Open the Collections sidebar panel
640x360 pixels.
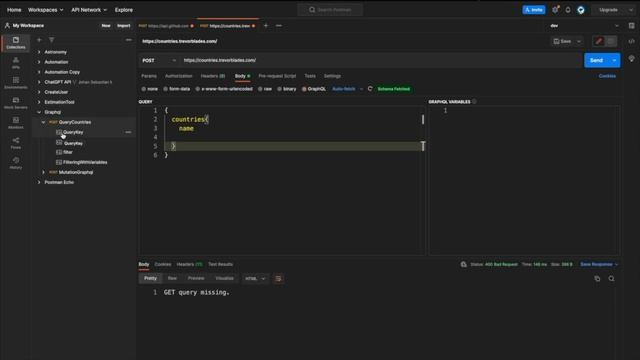click(x=16, y=43)
